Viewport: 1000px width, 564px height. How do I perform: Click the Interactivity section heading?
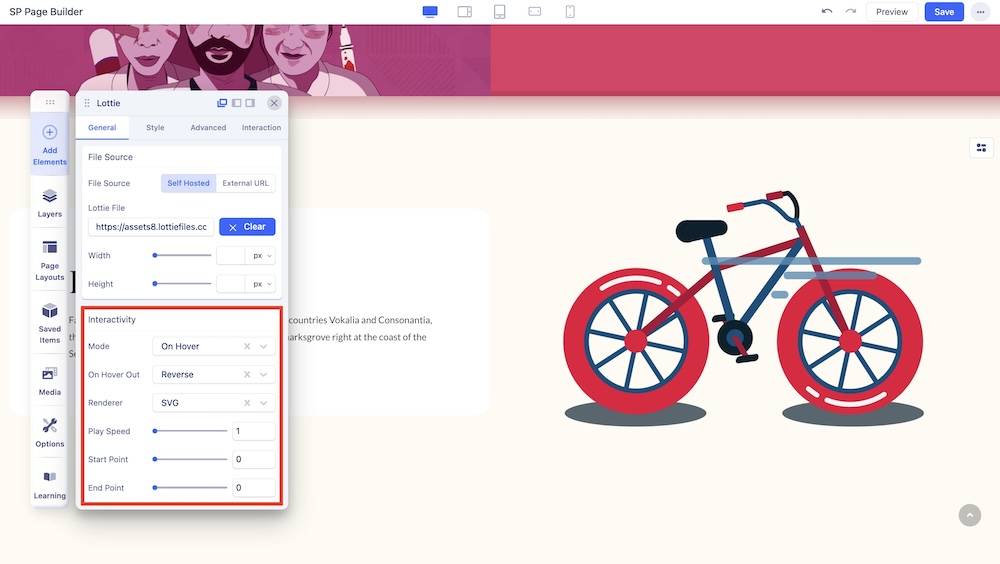point(112,320)
